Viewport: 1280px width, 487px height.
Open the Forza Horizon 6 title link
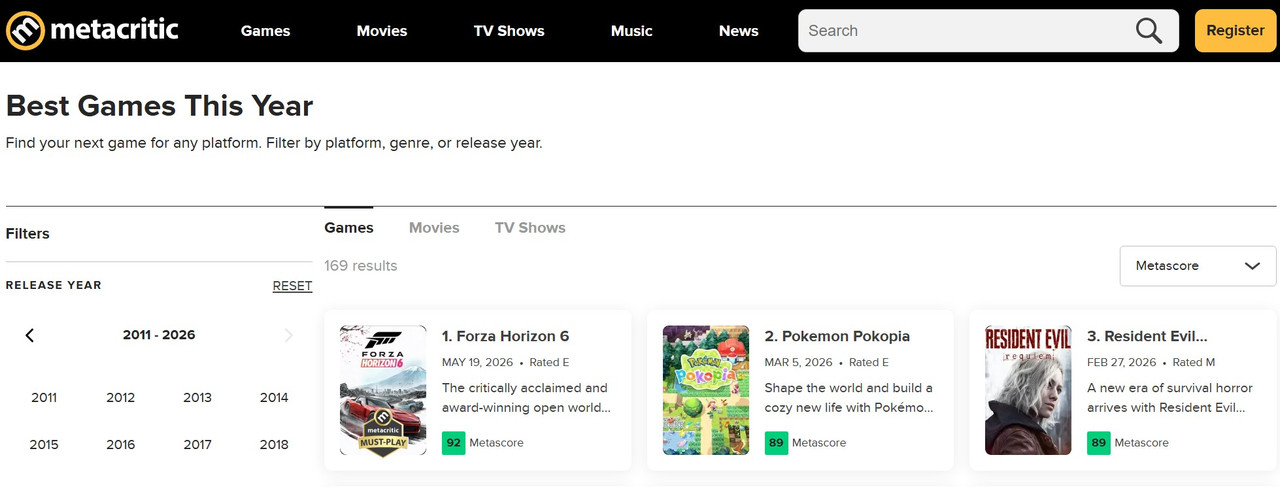(x=505, y=336)
